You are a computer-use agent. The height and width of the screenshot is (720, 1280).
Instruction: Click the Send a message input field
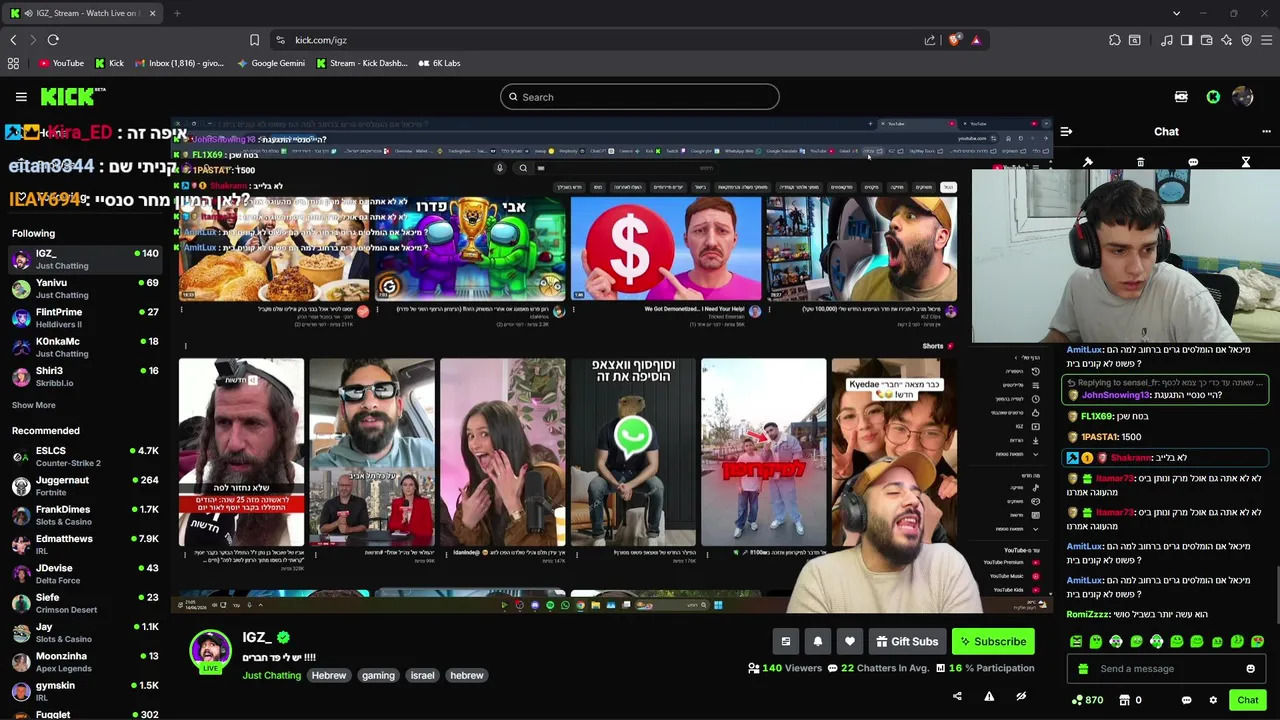pyautogui.click(x=1165, y=669)
